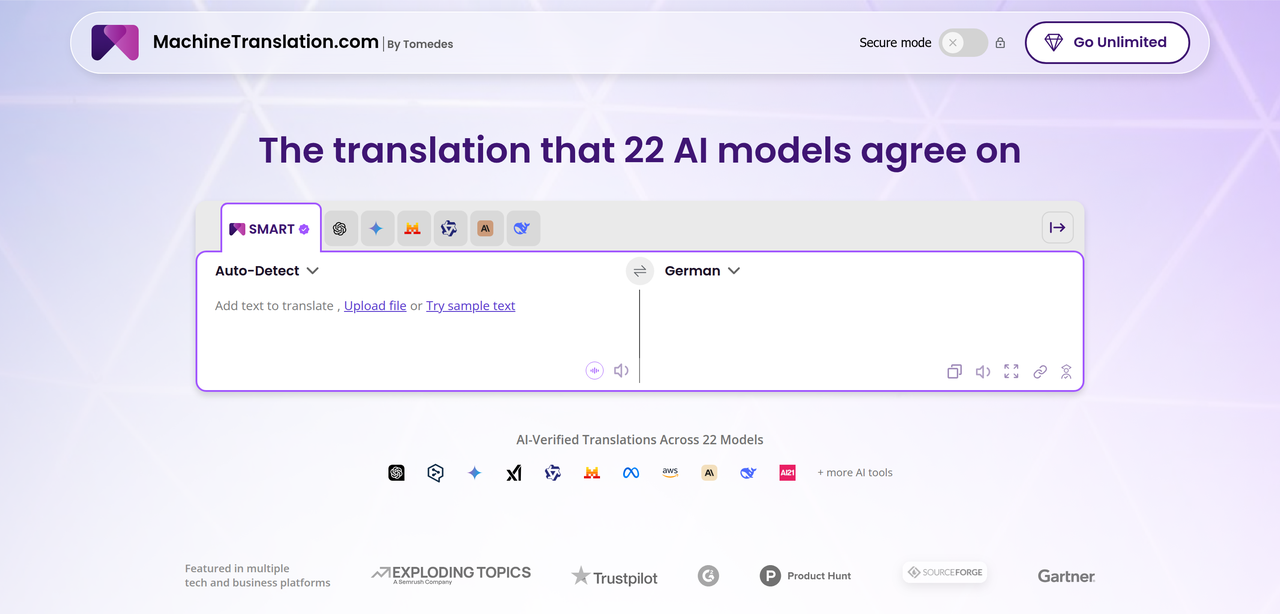This screenshot has height=614, width=1280.
Task: Open the Auto-Detect source language dropdown
Action: pos(267,271)
